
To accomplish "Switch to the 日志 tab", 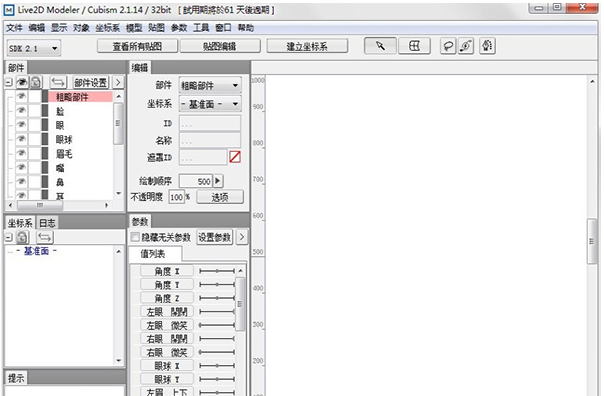I will pyautogui.click(x=47, y=223).
